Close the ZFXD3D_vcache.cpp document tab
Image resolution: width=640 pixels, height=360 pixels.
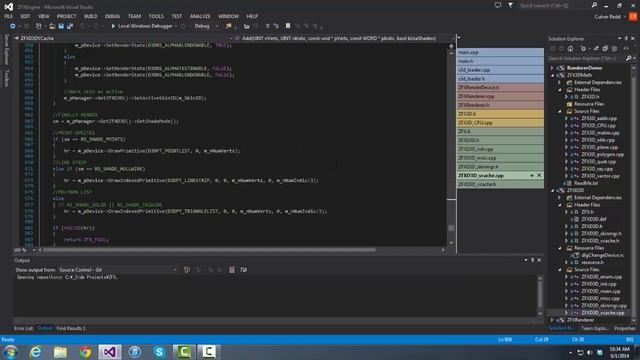(x=539, y=176)
